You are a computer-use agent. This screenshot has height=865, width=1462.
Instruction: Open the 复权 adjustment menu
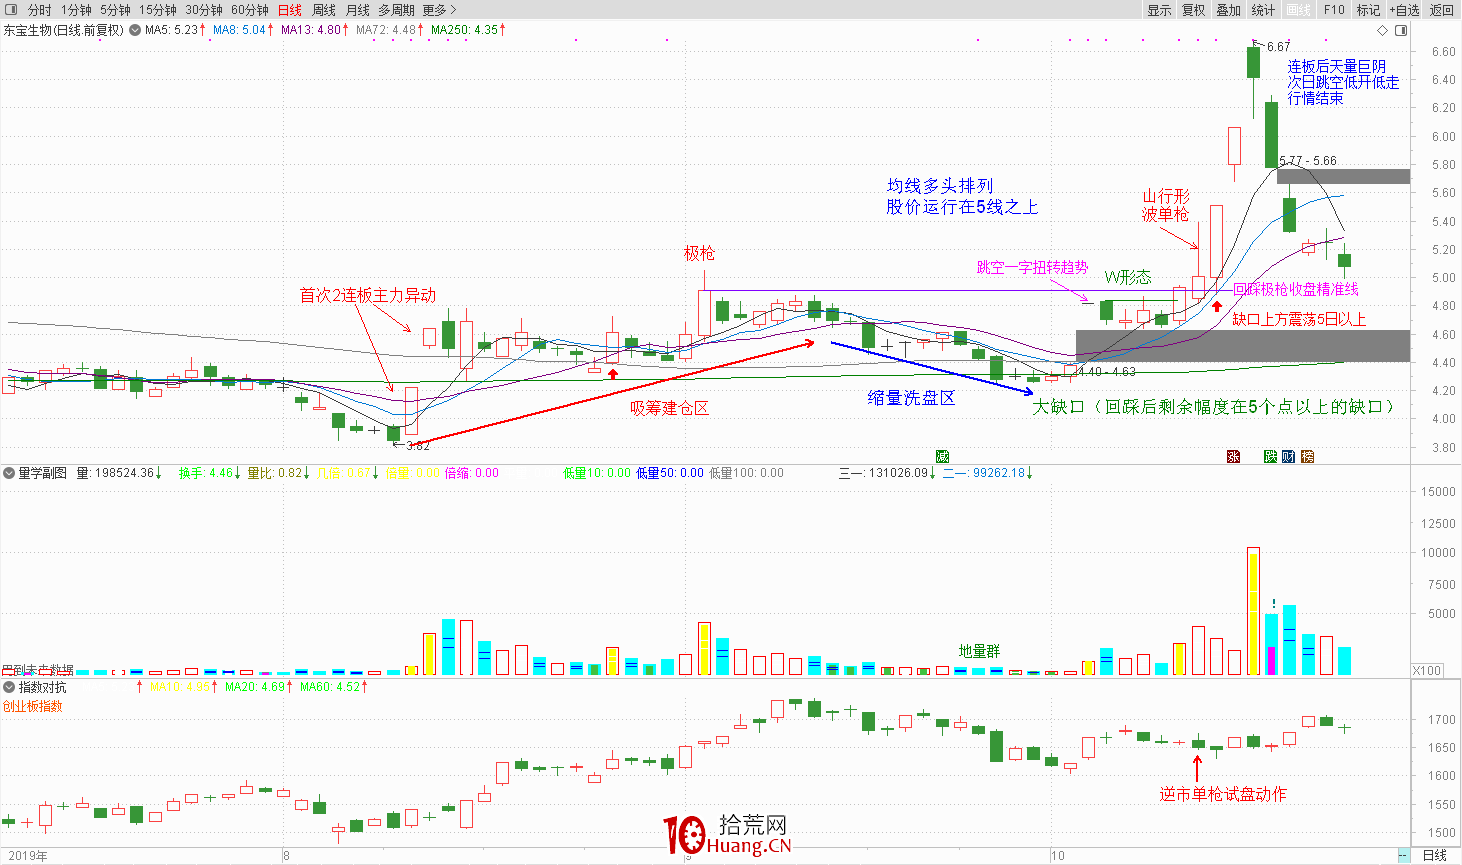[x=1194, y=10]
